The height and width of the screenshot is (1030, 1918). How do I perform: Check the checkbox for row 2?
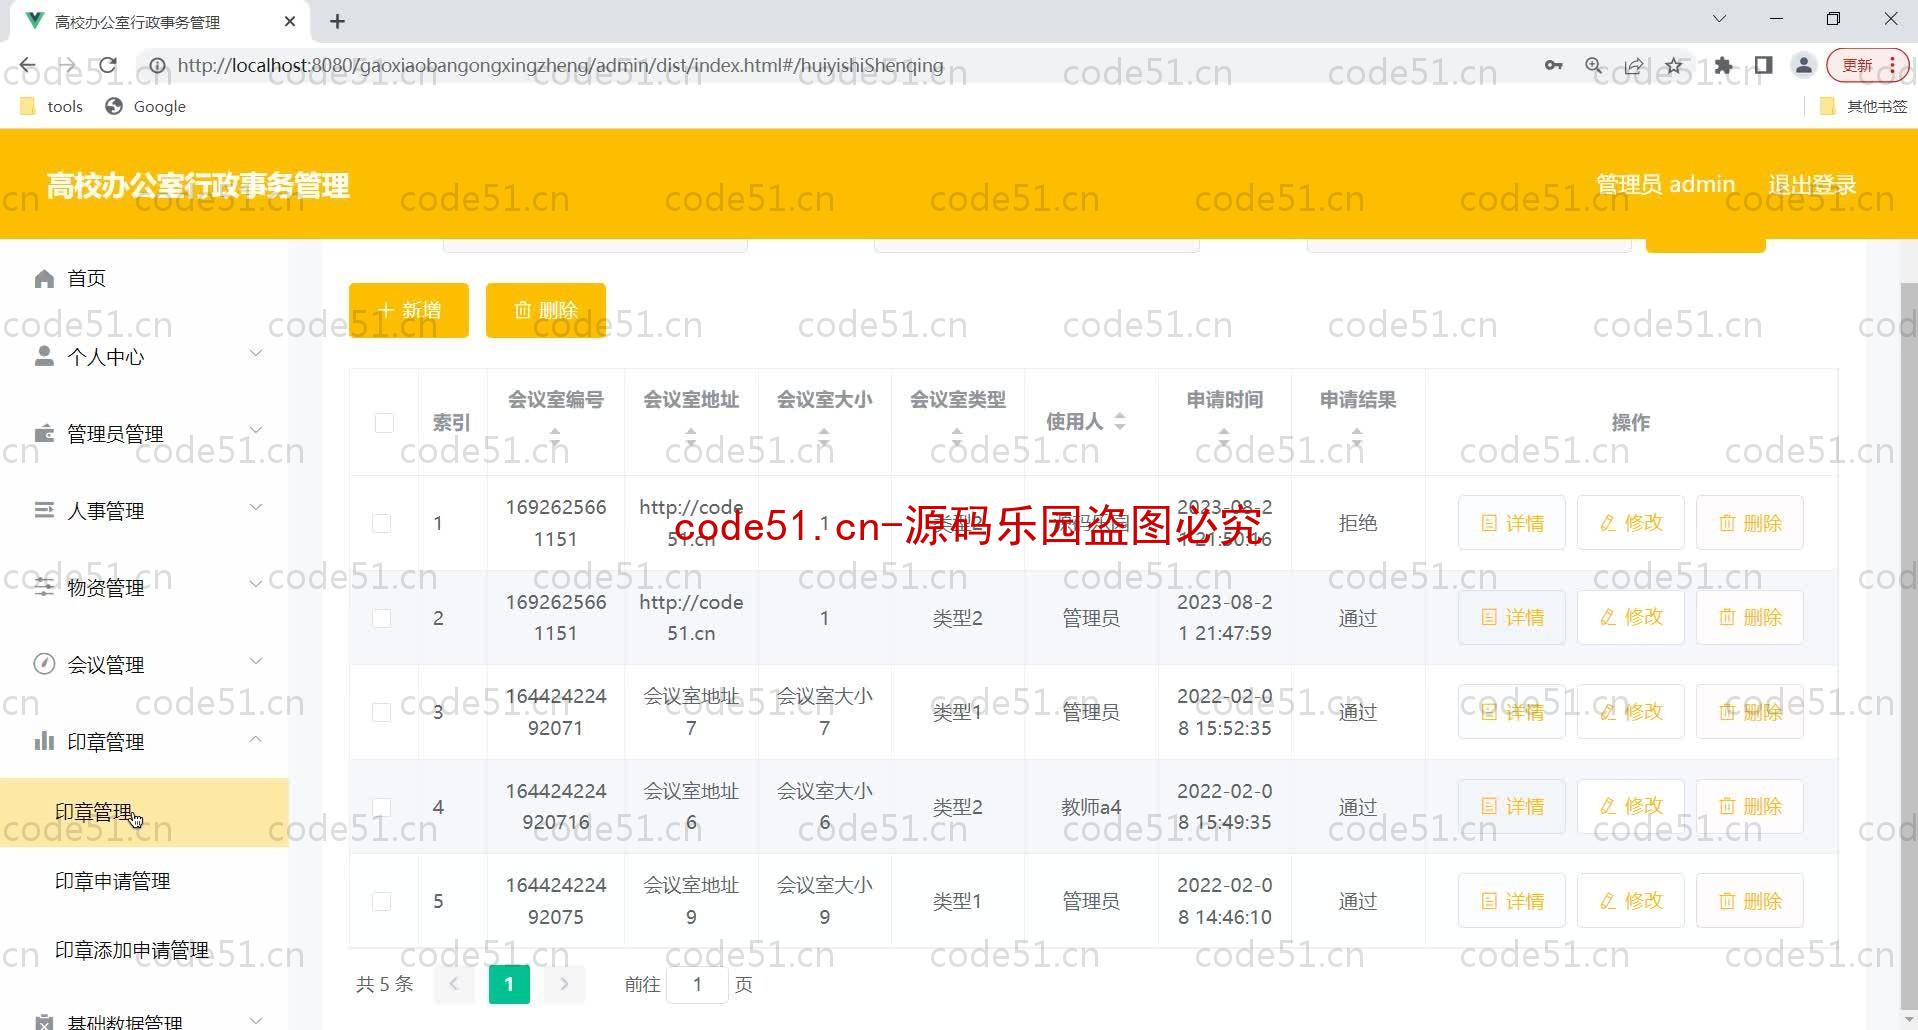tap(381, 618)
